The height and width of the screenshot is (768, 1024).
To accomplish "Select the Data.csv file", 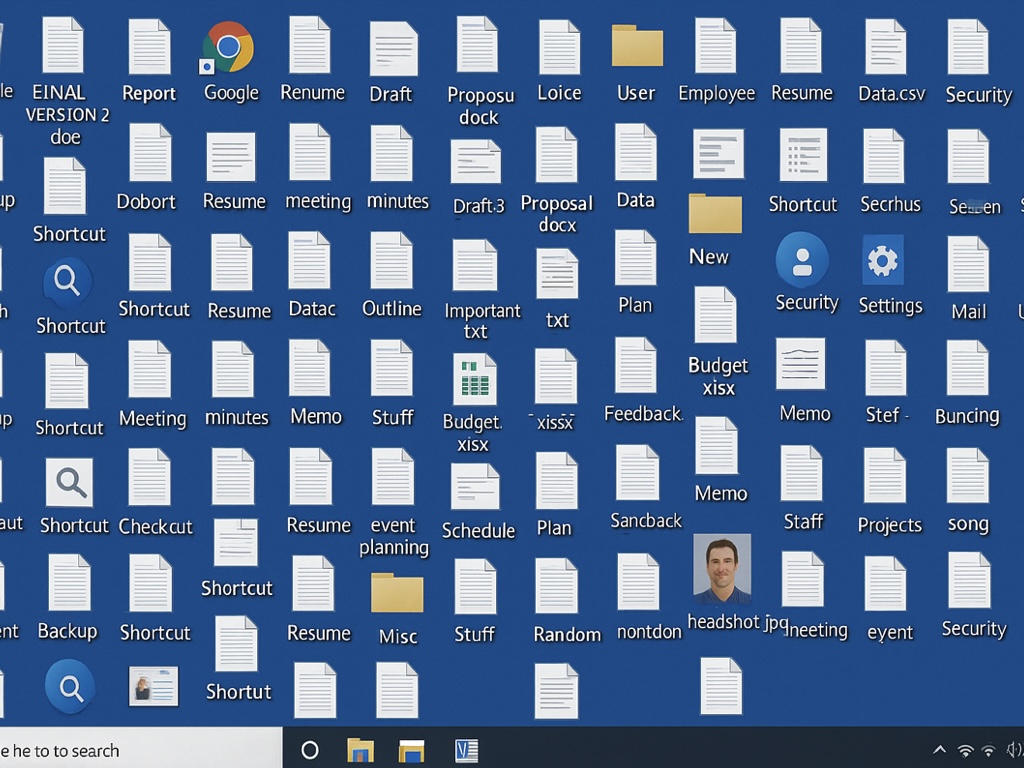I will click(x=886, y=47).
